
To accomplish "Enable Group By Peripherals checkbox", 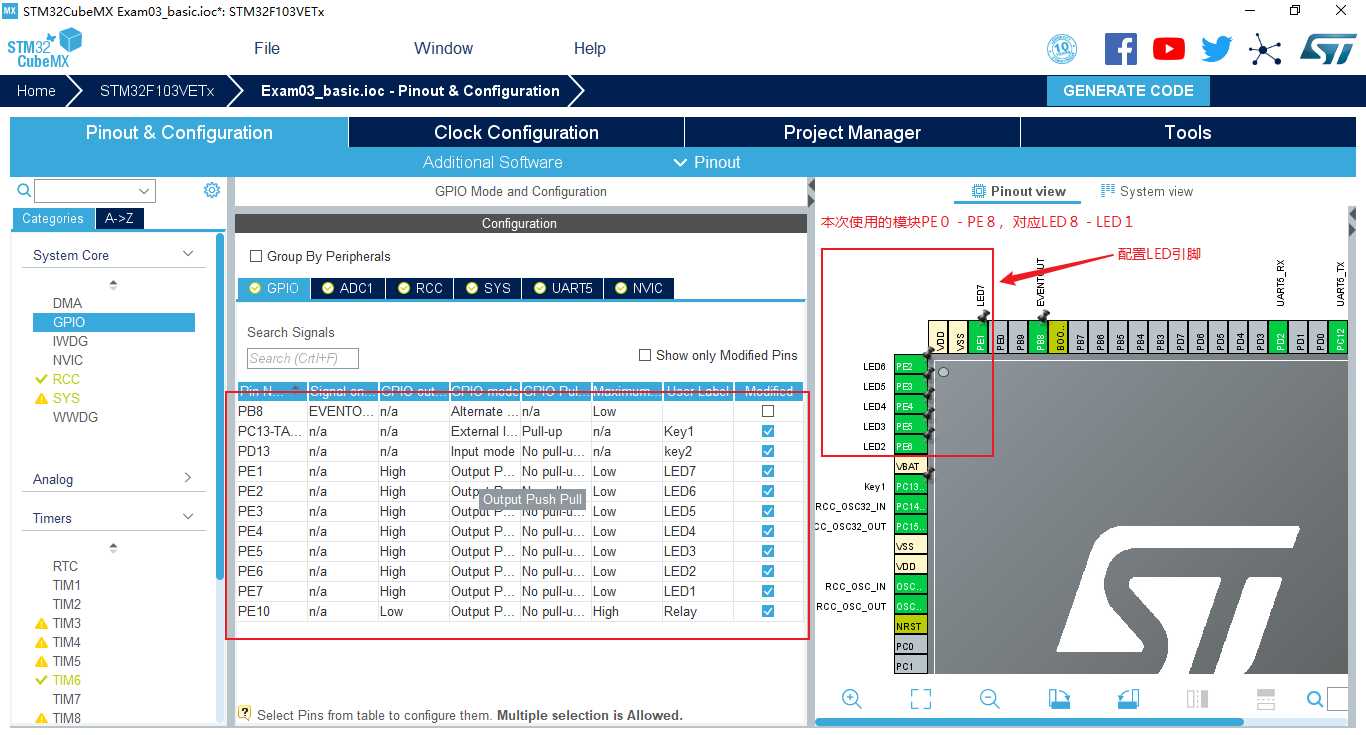I will 256,256.
